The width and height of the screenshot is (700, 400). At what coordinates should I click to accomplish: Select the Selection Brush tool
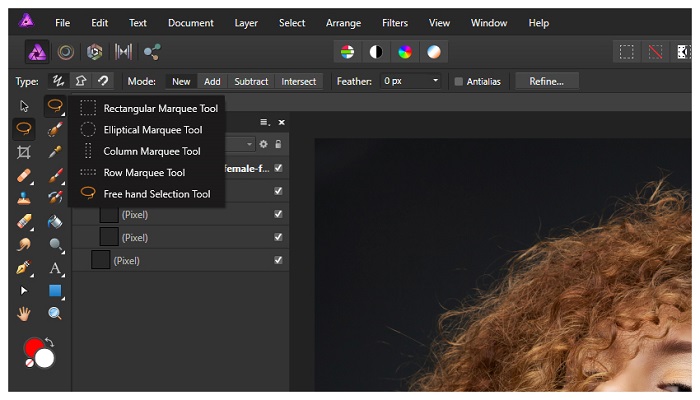[x=55, y=129]
